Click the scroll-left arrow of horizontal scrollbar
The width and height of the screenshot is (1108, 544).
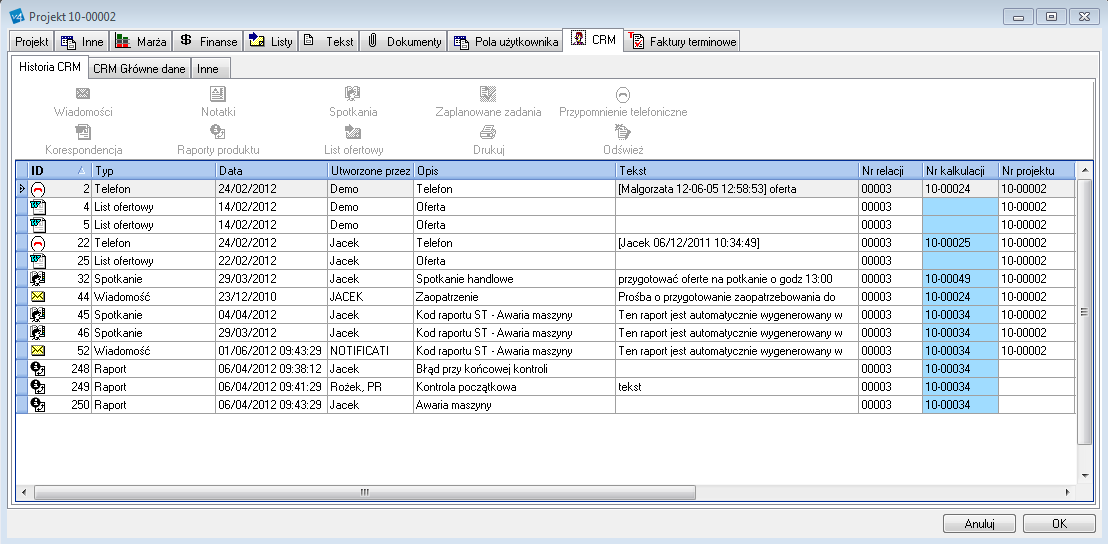click(24, 492)
